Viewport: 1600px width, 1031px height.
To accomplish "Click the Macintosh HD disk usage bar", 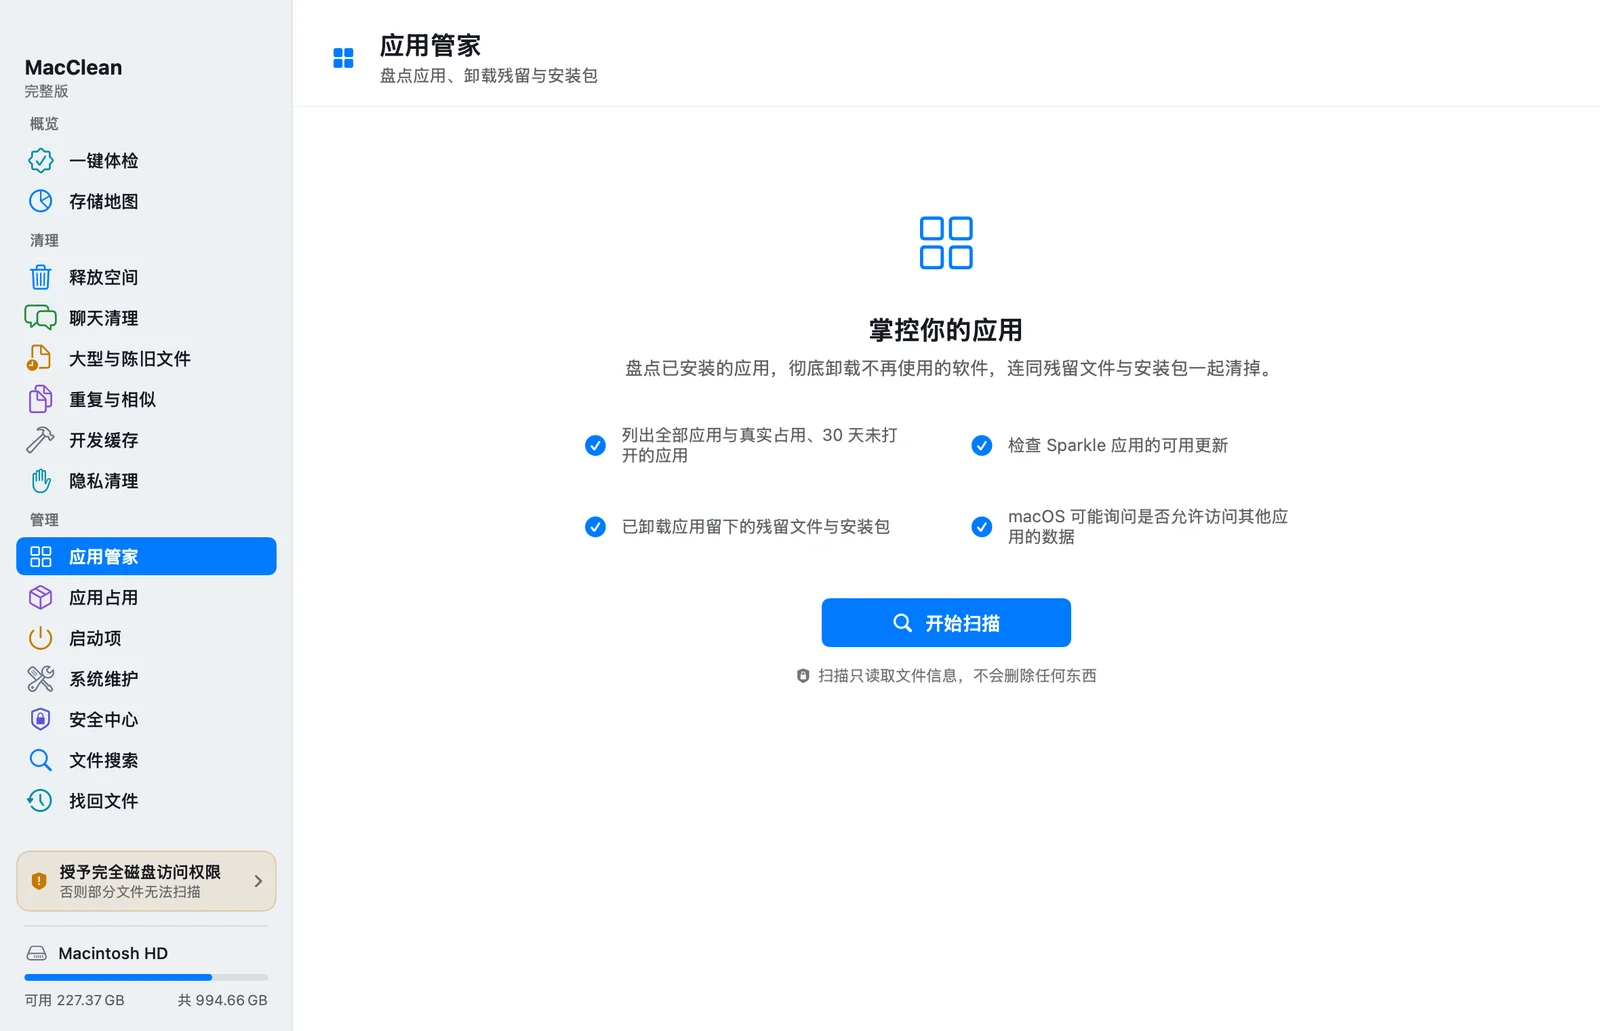I will point(146,977).
